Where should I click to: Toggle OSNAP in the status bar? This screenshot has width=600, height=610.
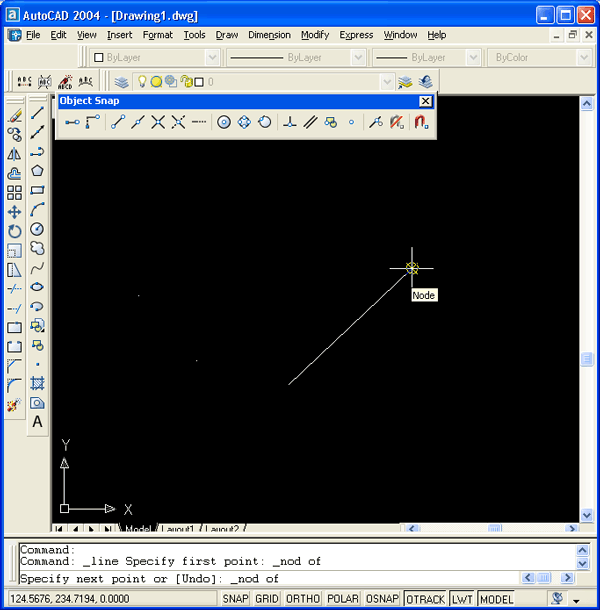pos(382,599)
